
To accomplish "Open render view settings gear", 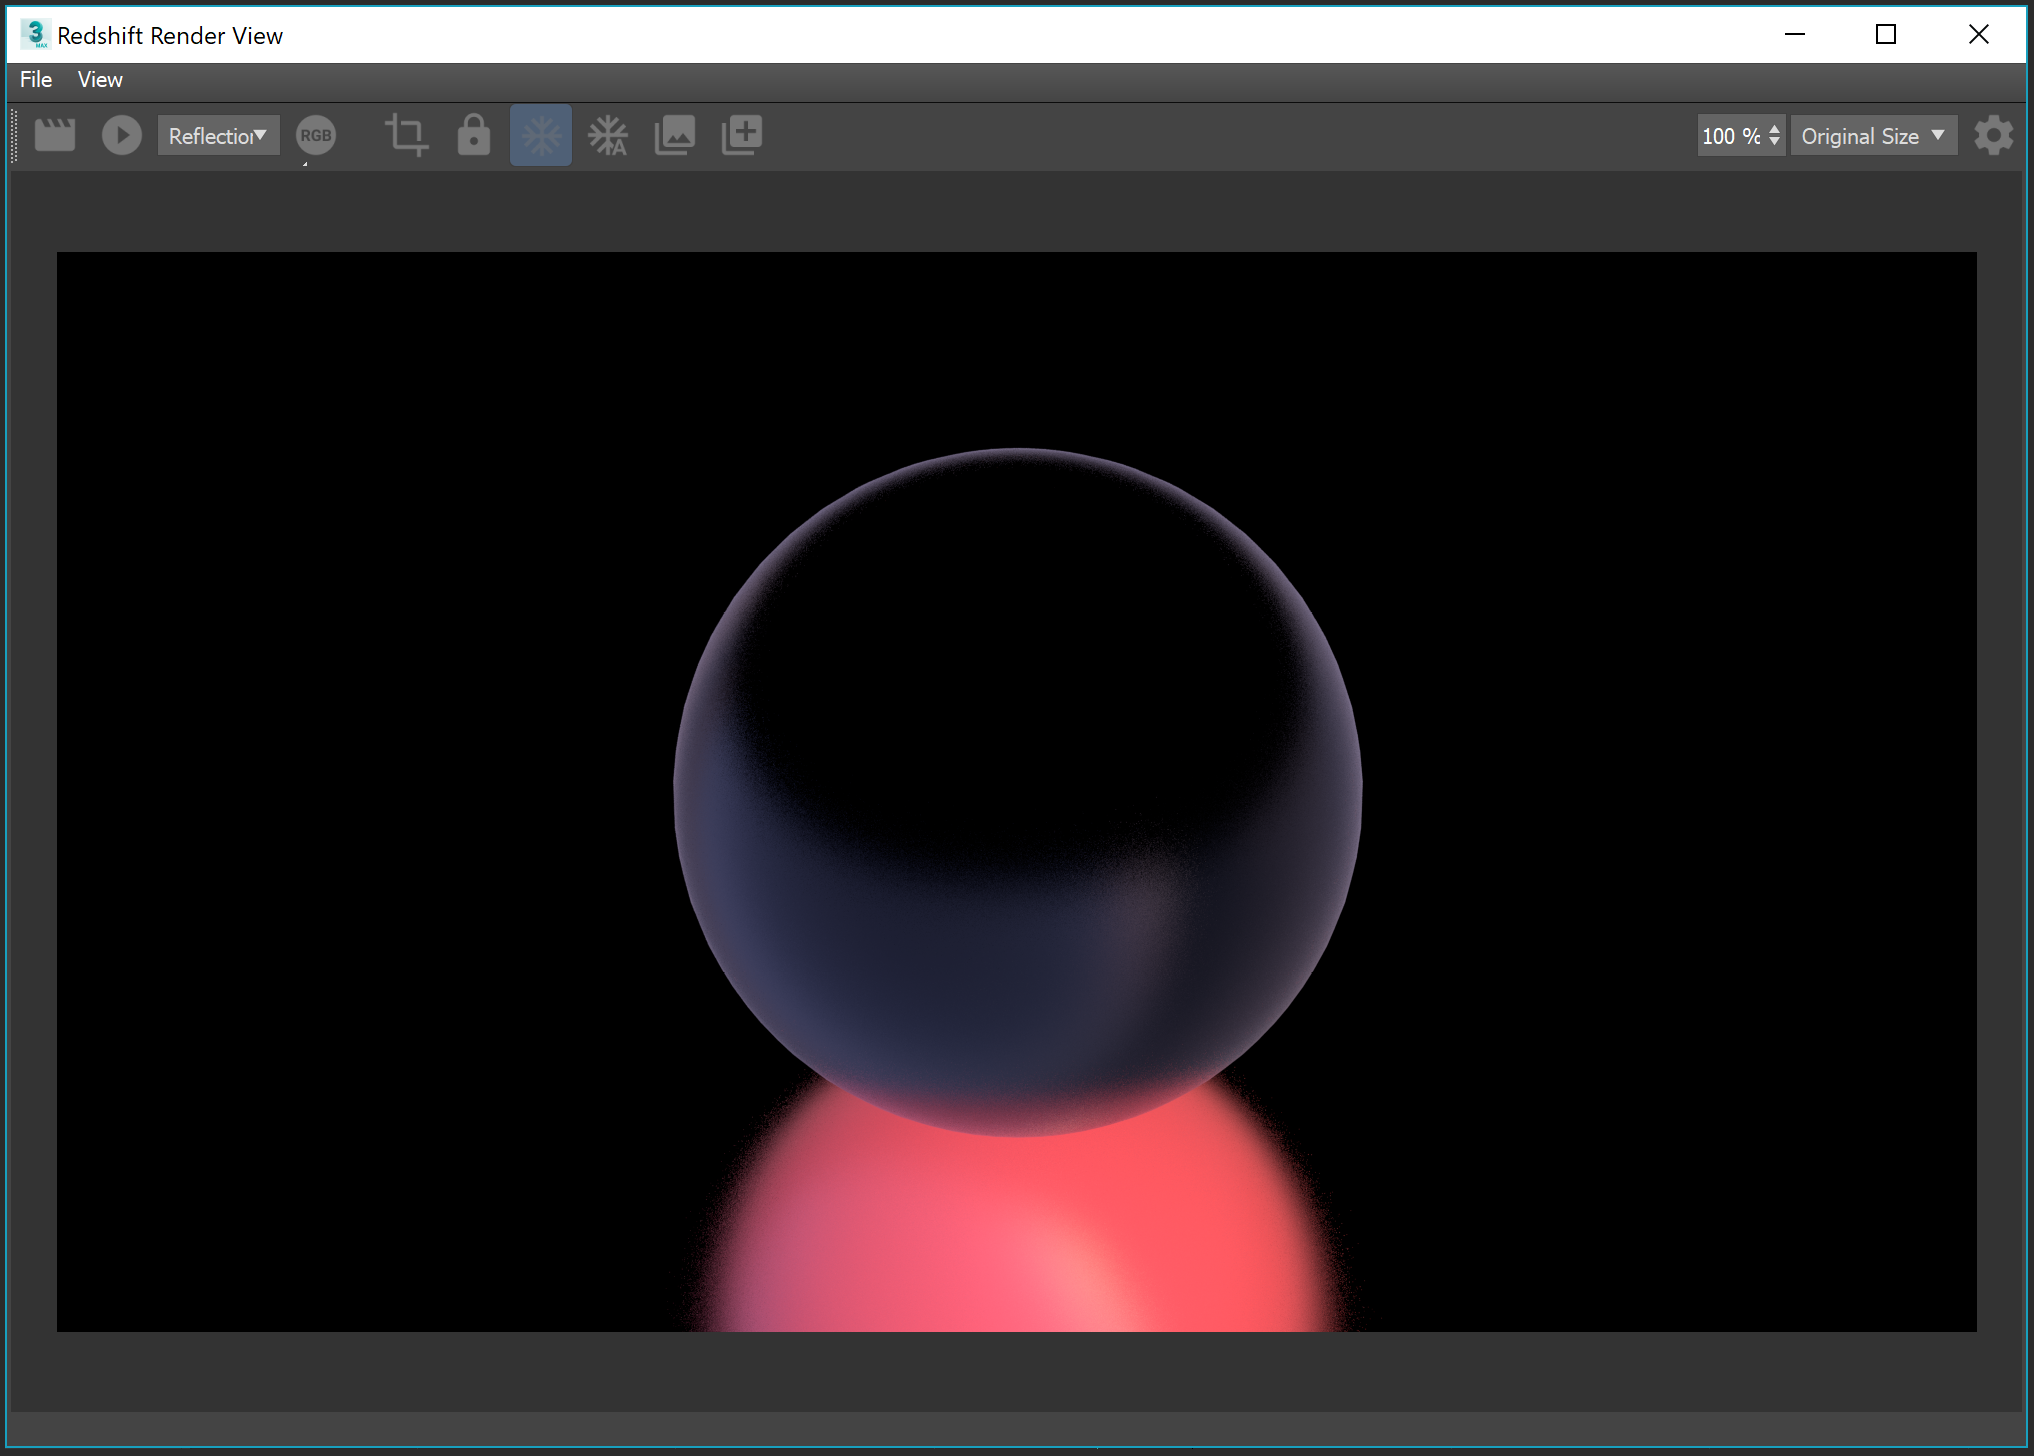I will click(1993, 135).
